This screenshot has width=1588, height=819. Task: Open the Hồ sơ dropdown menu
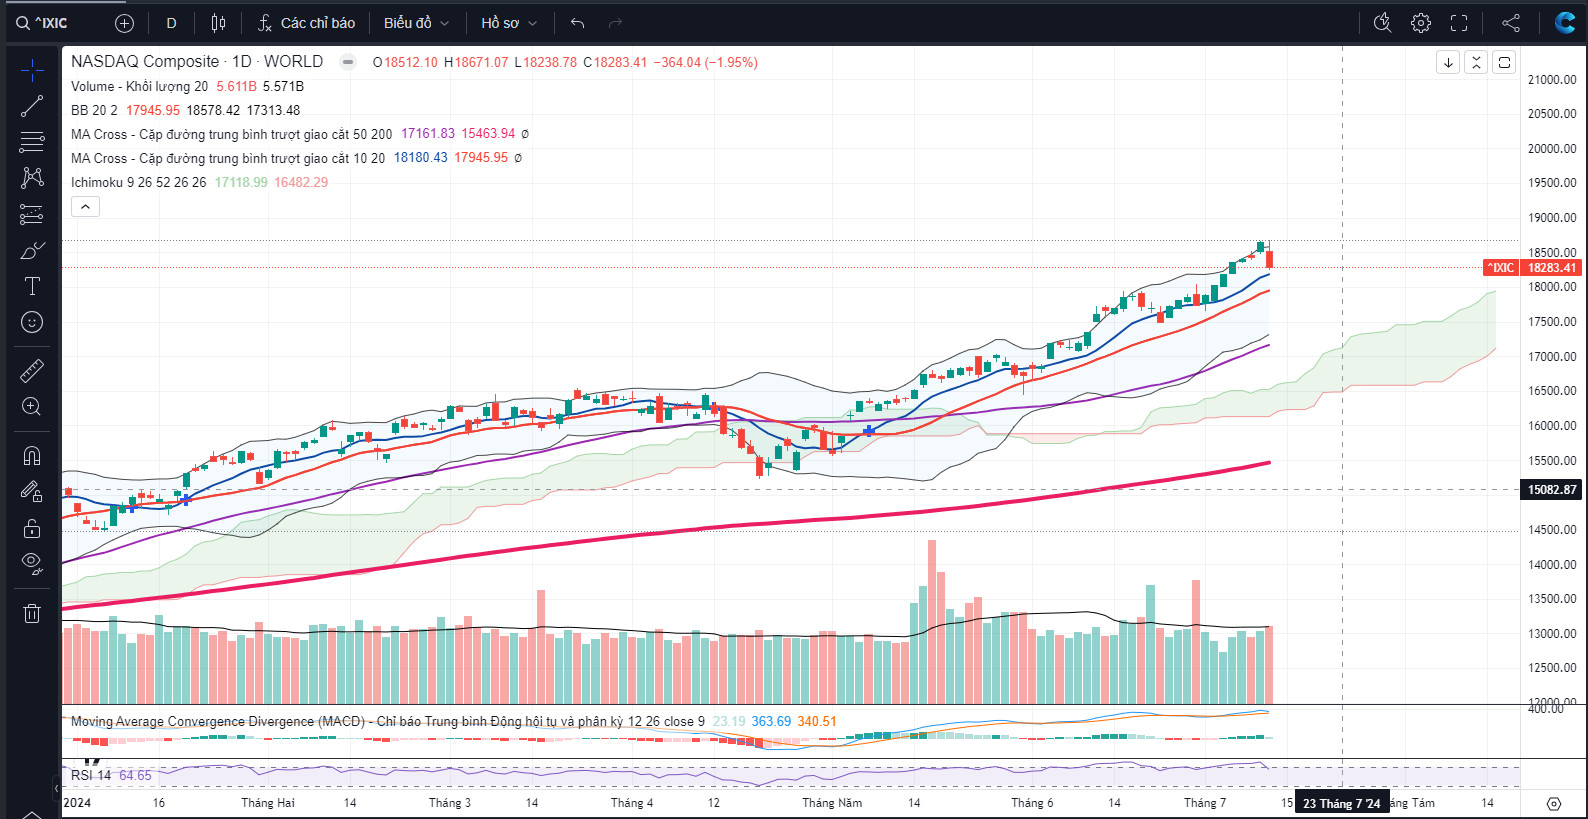pyautogui.click(x=509, y=23)
